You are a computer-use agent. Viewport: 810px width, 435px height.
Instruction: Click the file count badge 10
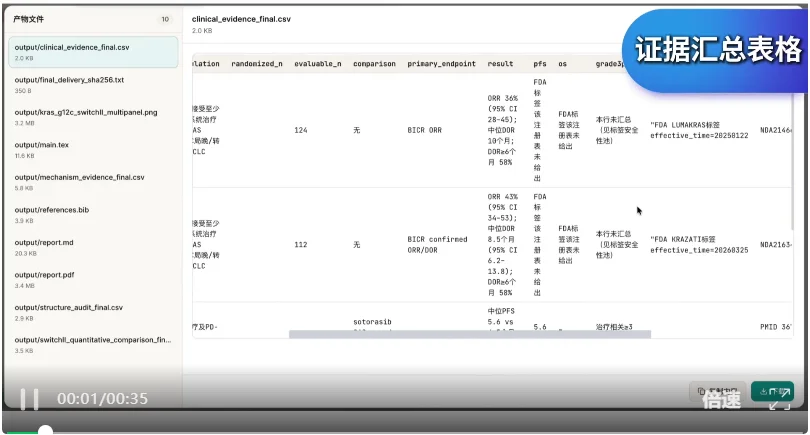165,19
